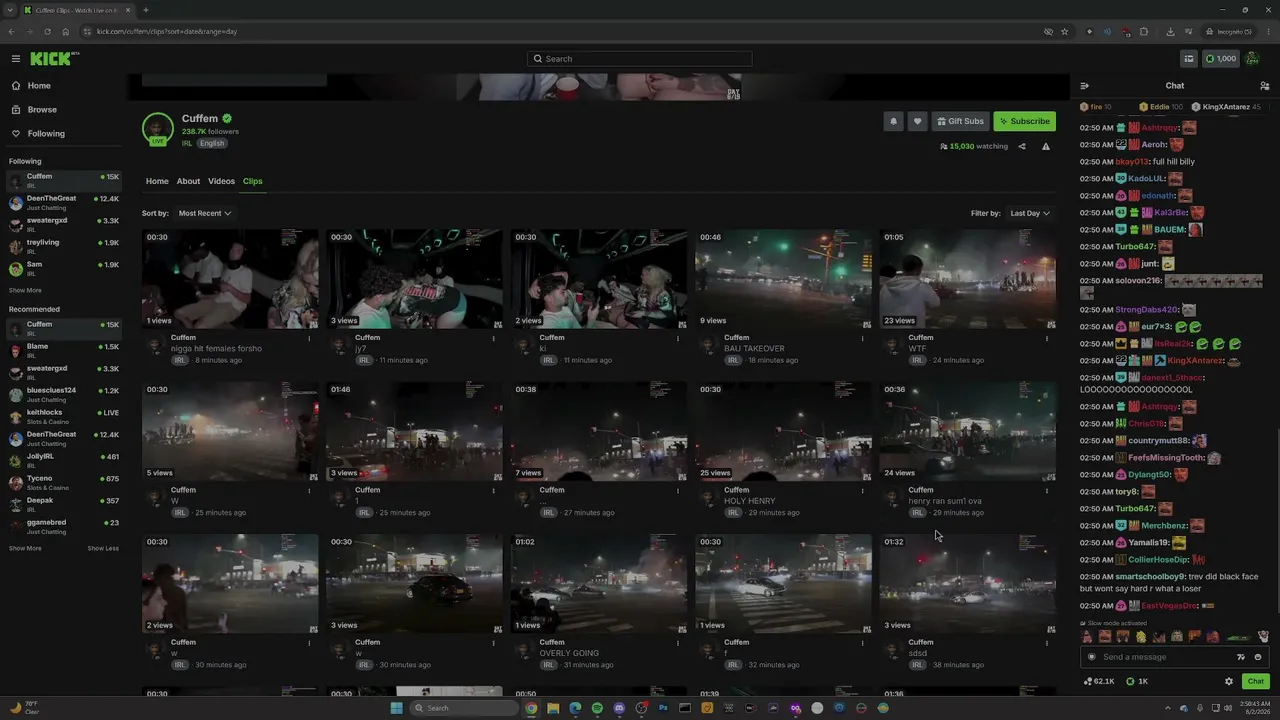
Task: Reload the page with the refresh icon
Action: (47, 31)
